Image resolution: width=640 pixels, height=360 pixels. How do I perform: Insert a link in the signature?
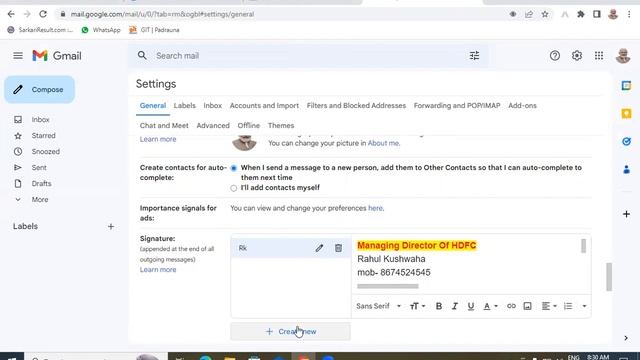[x=511, y=306]
